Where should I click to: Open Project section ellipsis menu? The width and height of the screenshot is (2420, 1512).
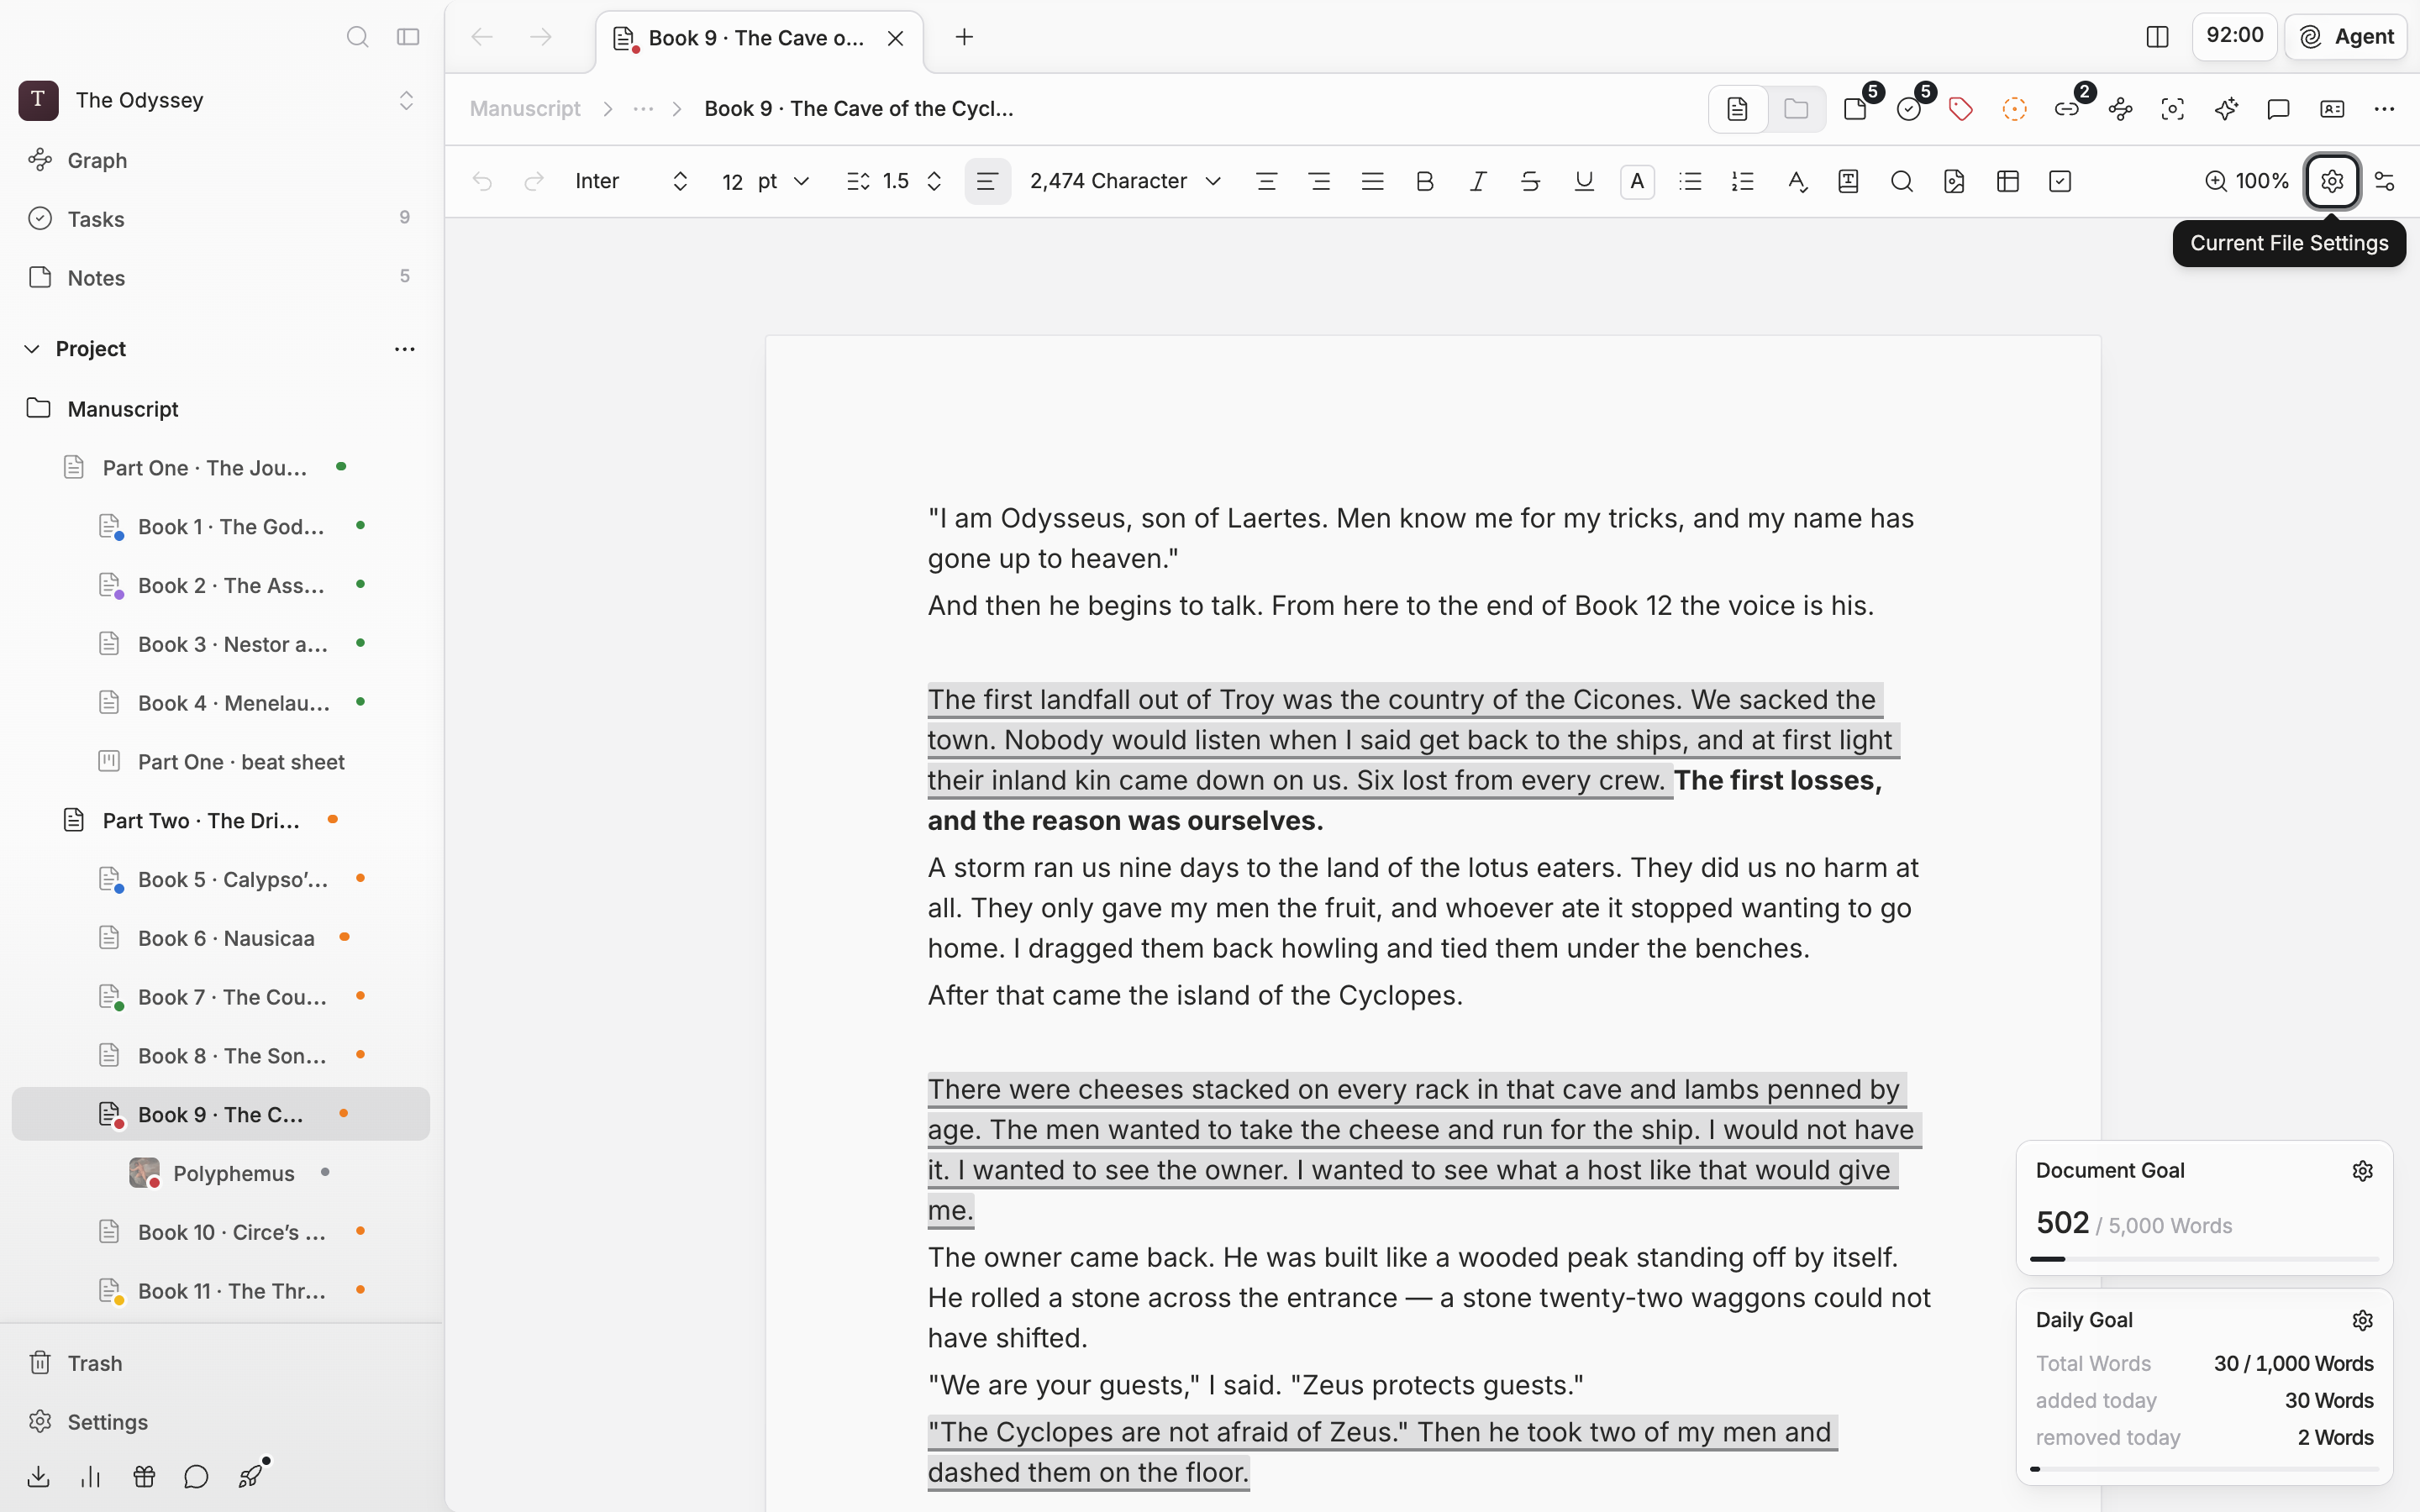pyautogui.click(x=405, y=349)
